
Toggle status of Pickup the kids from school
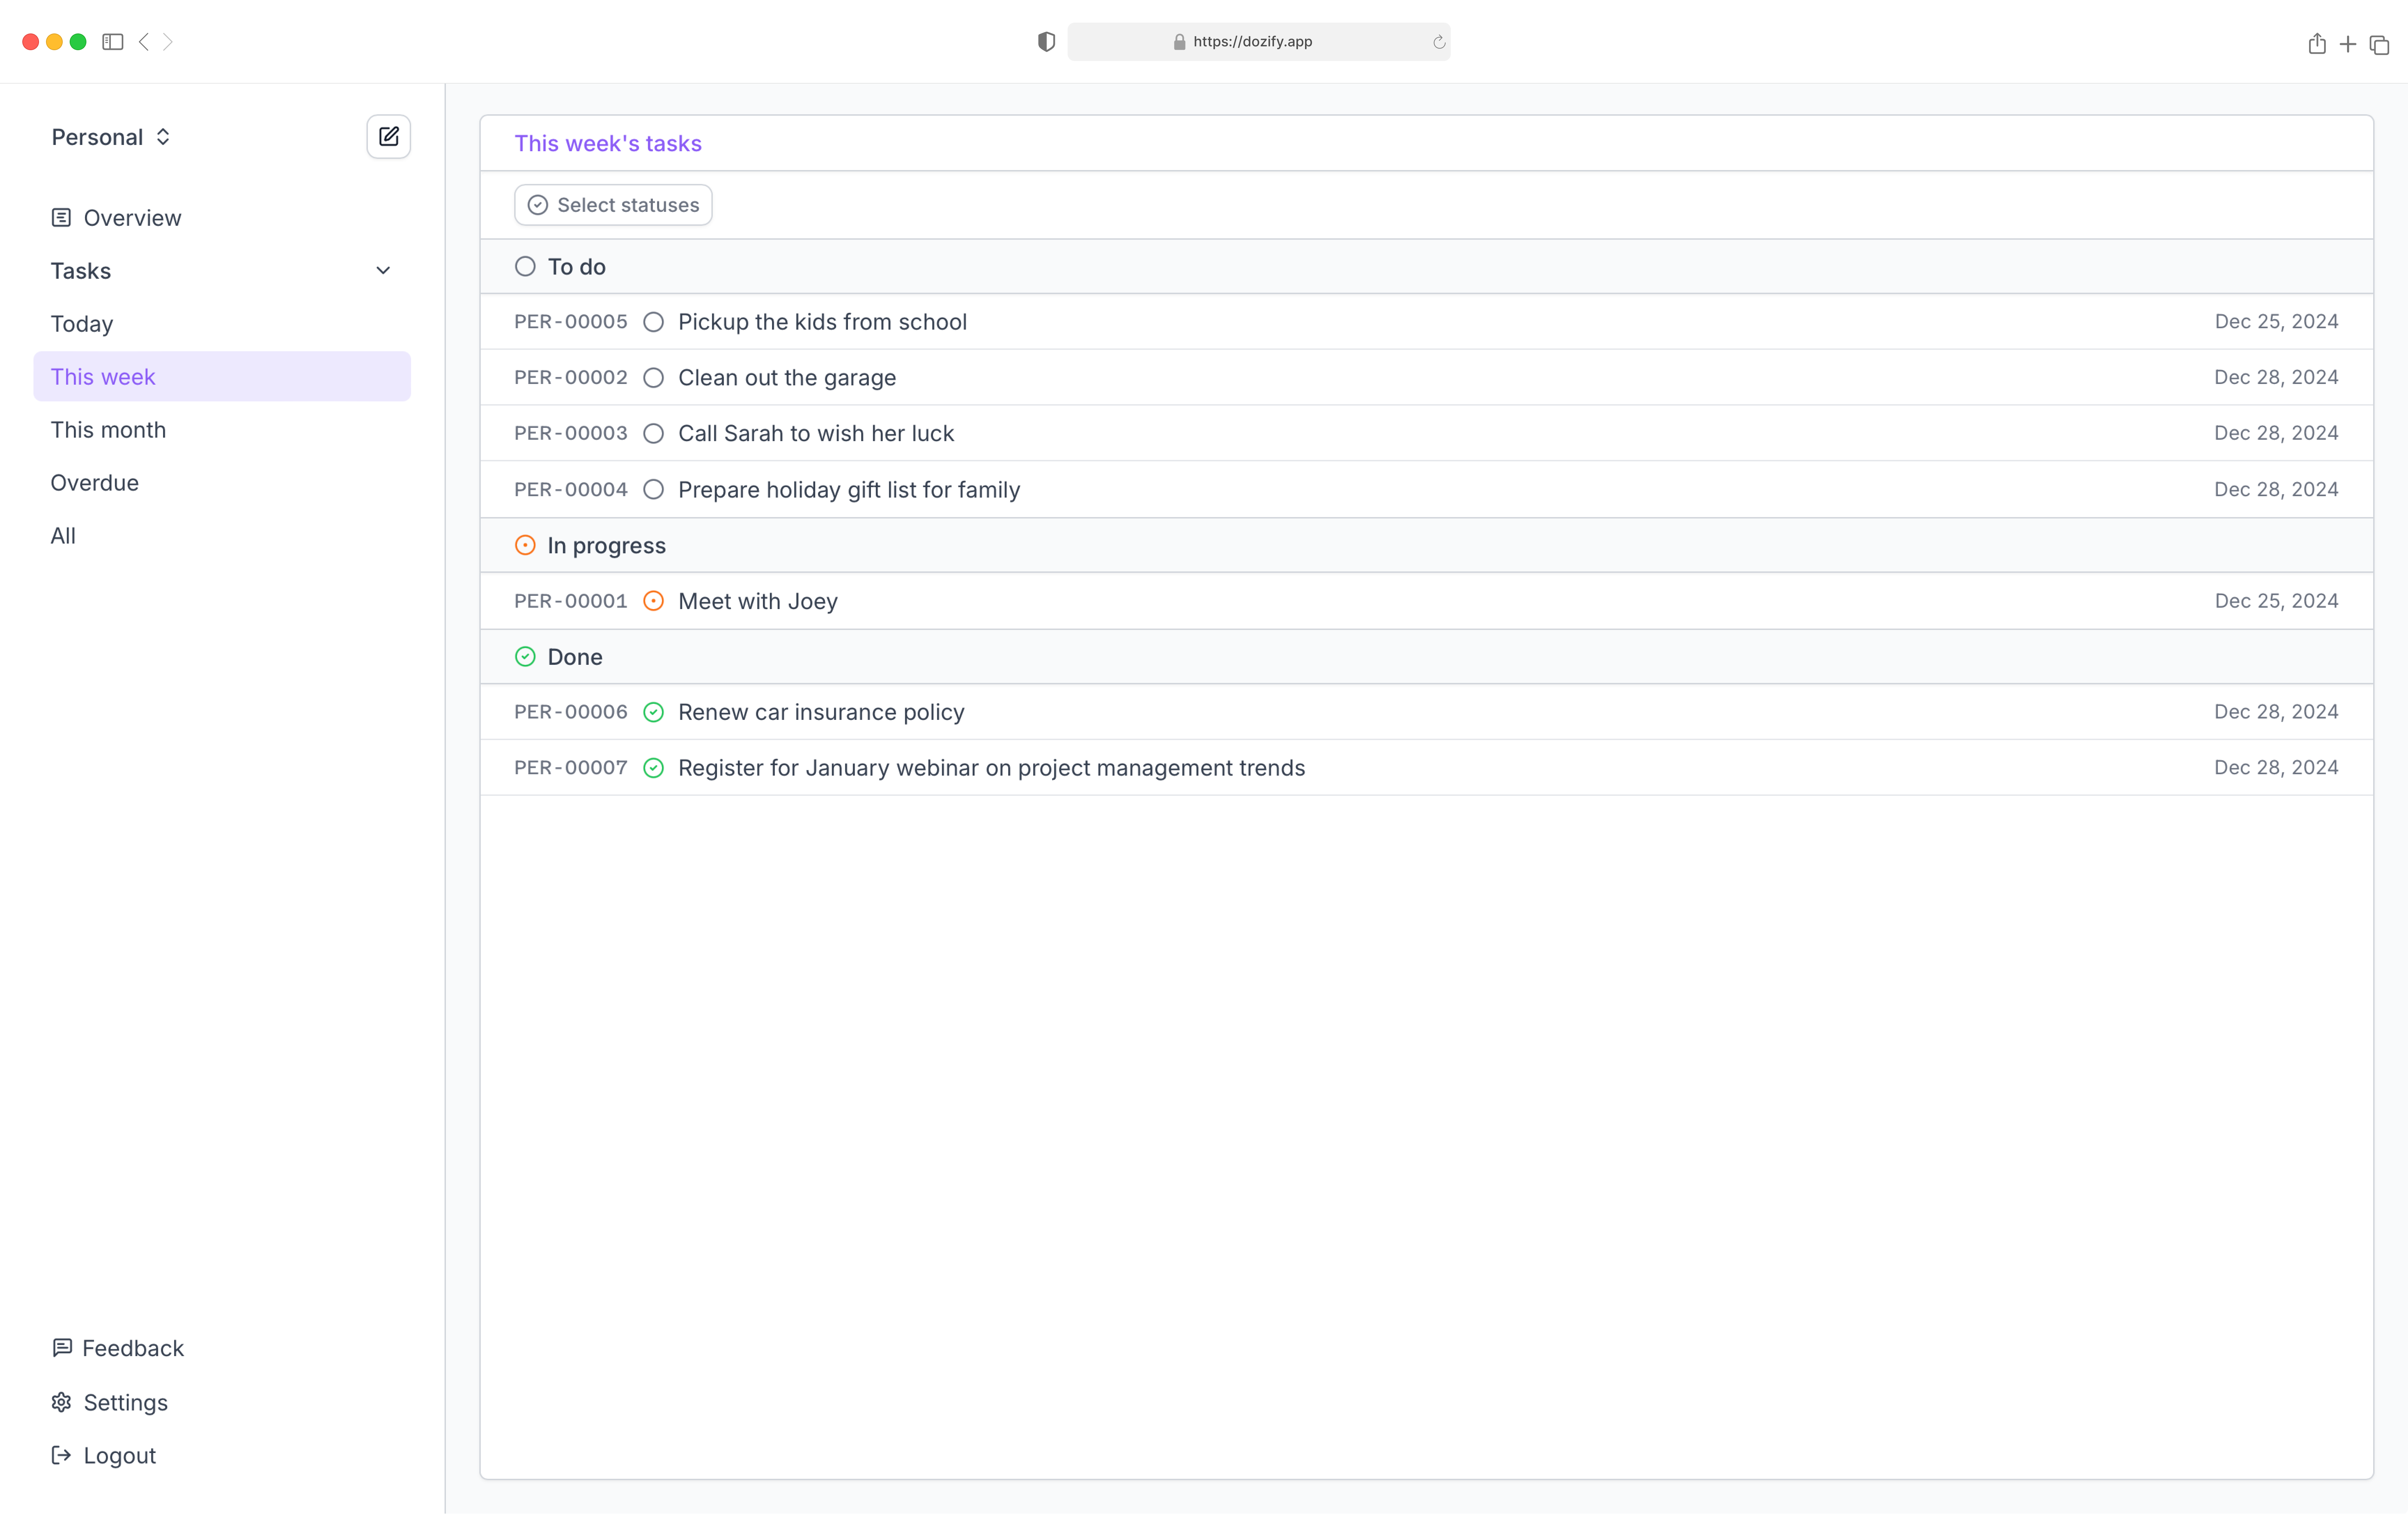(653, 322)
